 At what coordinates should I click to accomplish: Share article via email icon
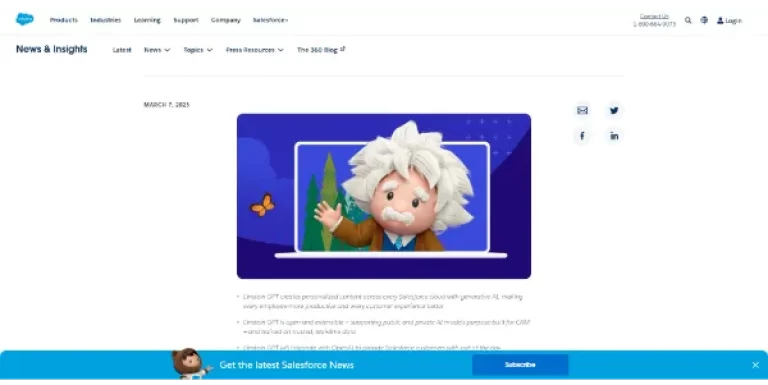tap(582, 110)
